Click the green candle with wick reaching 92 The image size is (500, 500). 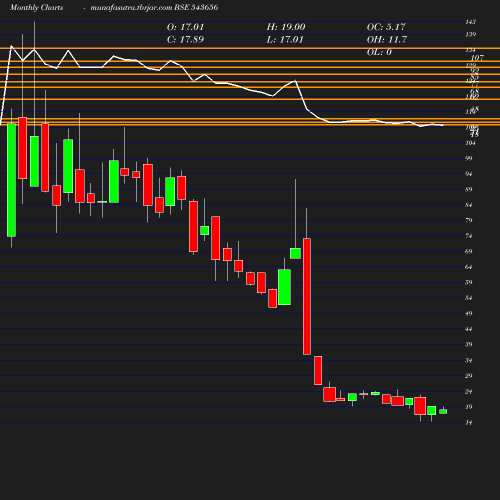pos(295,253)
